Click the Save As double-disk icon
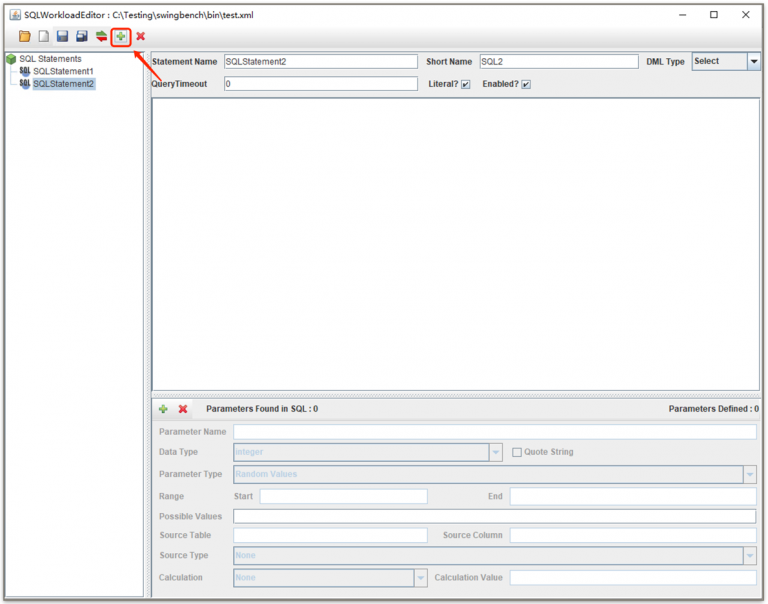The width and height of the screenshot is (768, 604). click(82, 36)
